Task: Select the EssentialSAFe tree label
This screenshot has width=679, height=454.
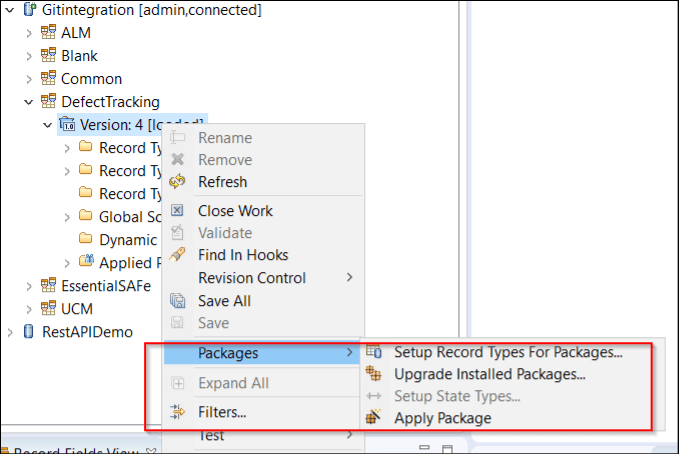Action: pos(106,286)
